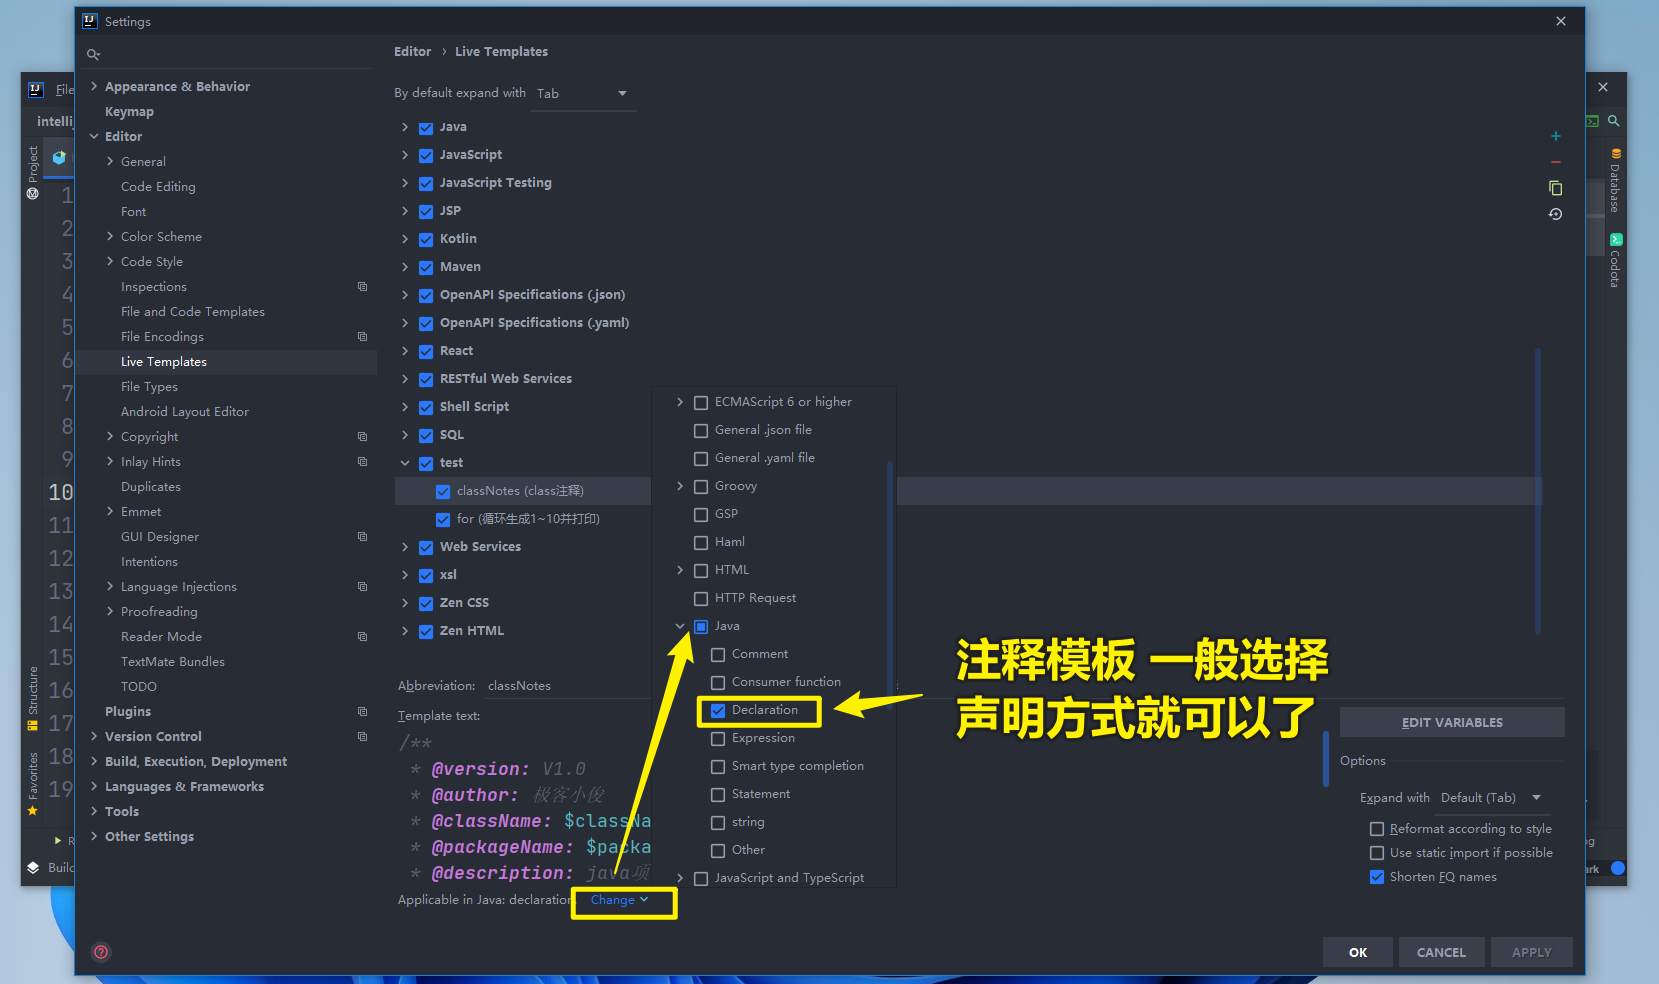Viewport: 1659px width, 984px height.
Task: Open help with the question mark icon
Action: [x=101, y=952]
